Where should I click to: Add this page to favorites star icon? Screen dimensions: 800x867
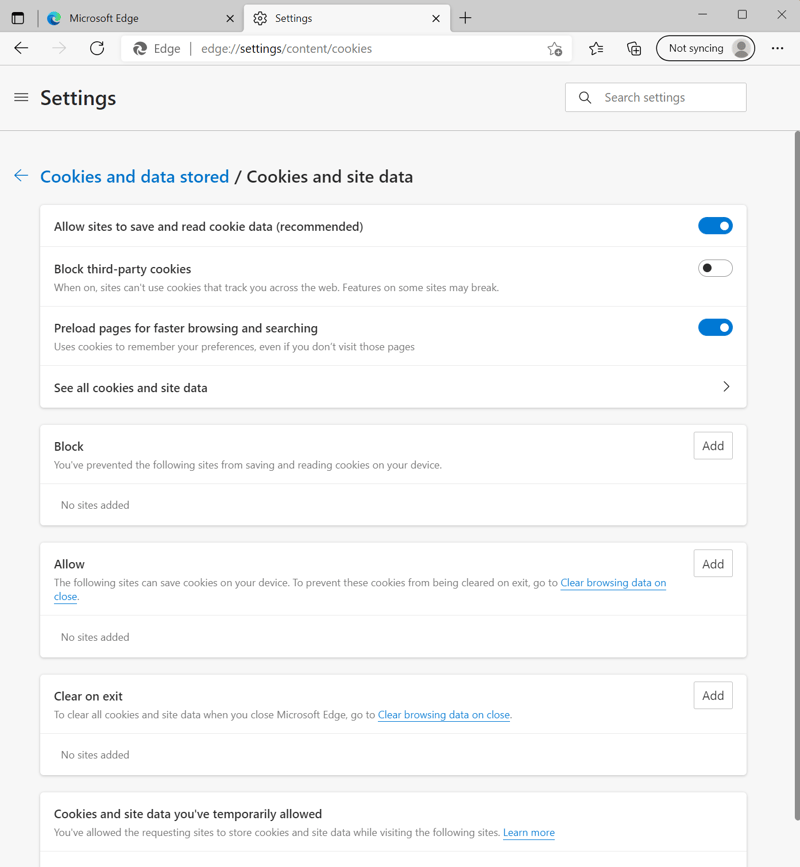tap(555, 49)
